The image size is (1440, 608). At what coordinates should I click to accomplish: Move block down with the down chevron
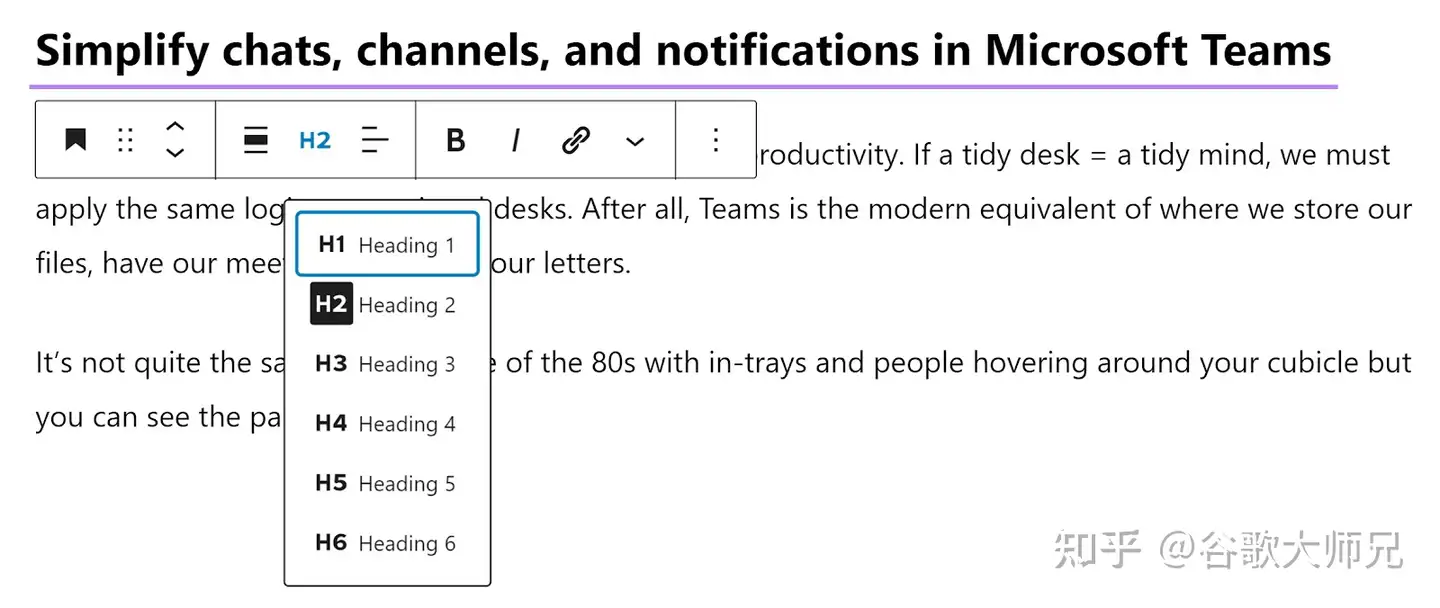click(175, 153)
